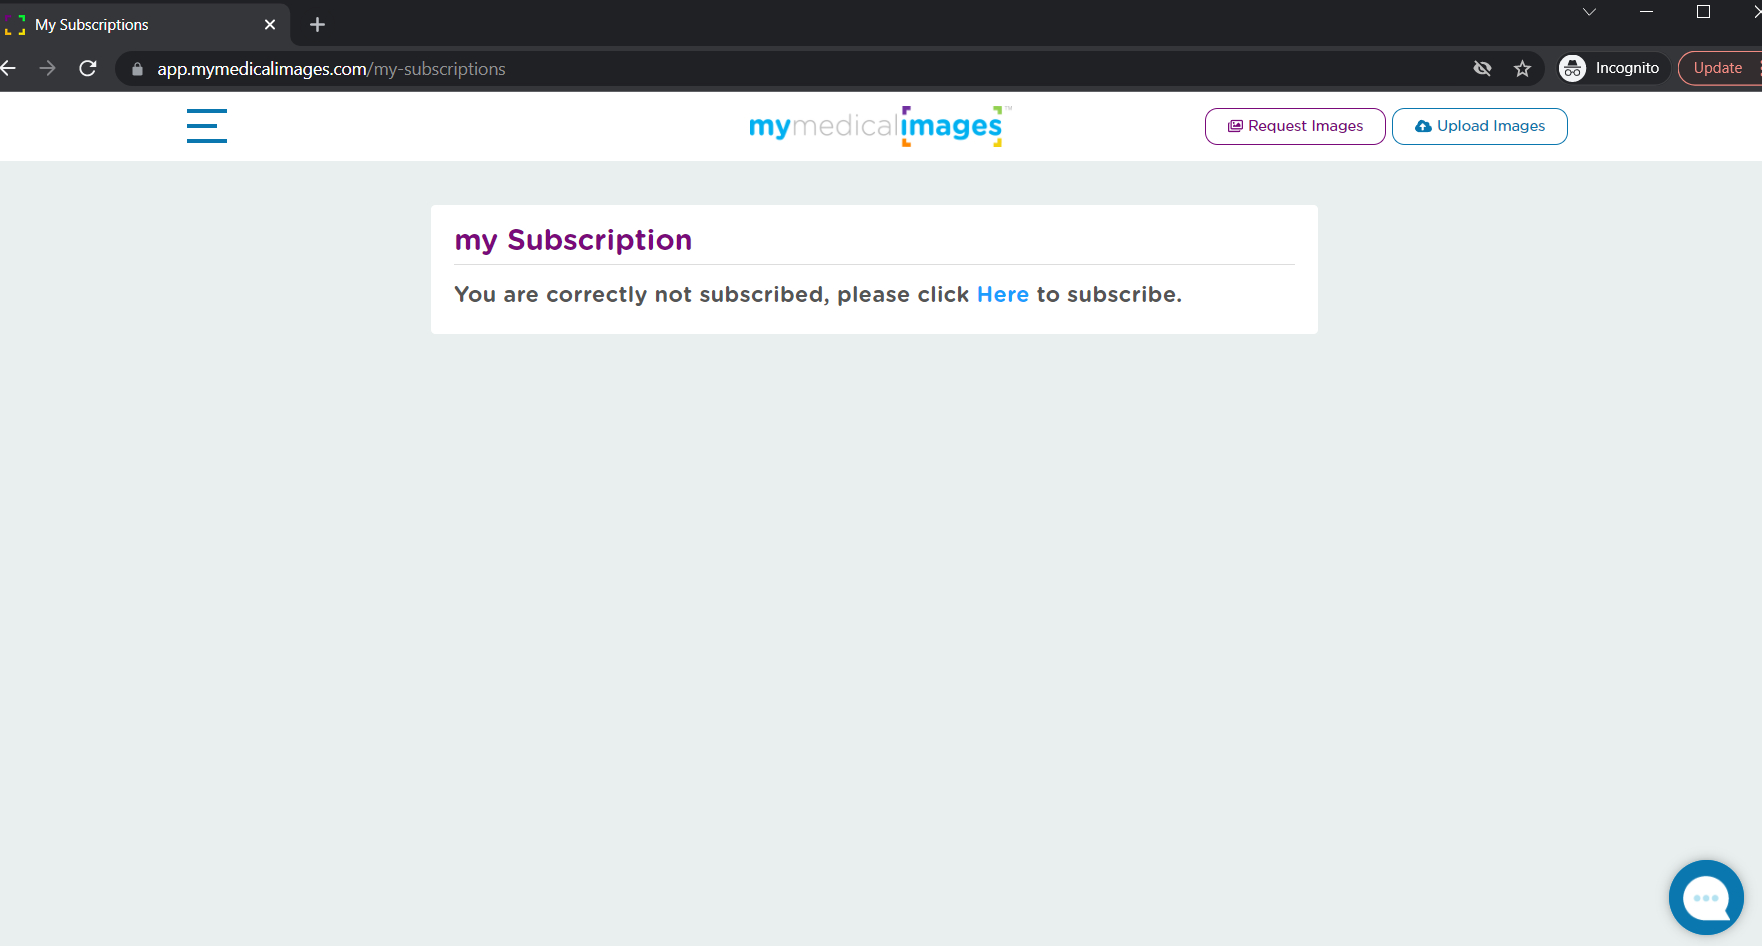The height and width of the screenshot is (946, 1762).
Task: Click the my Subscription heading
Action: [x=573, y=240]
